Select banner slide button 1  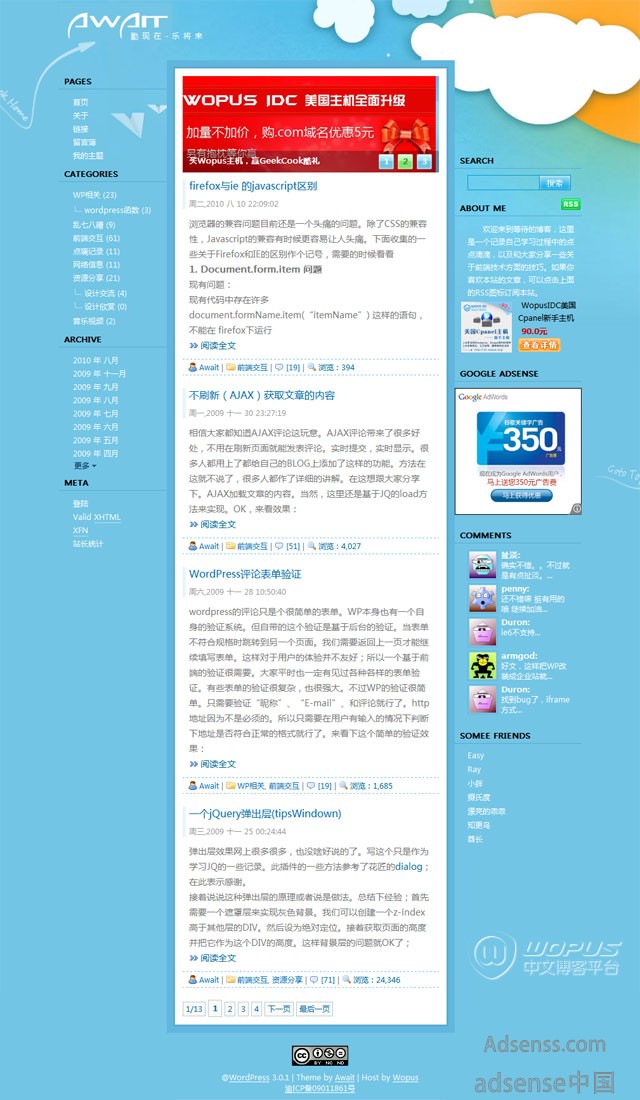pyautogui.click(x=386, y=162)
